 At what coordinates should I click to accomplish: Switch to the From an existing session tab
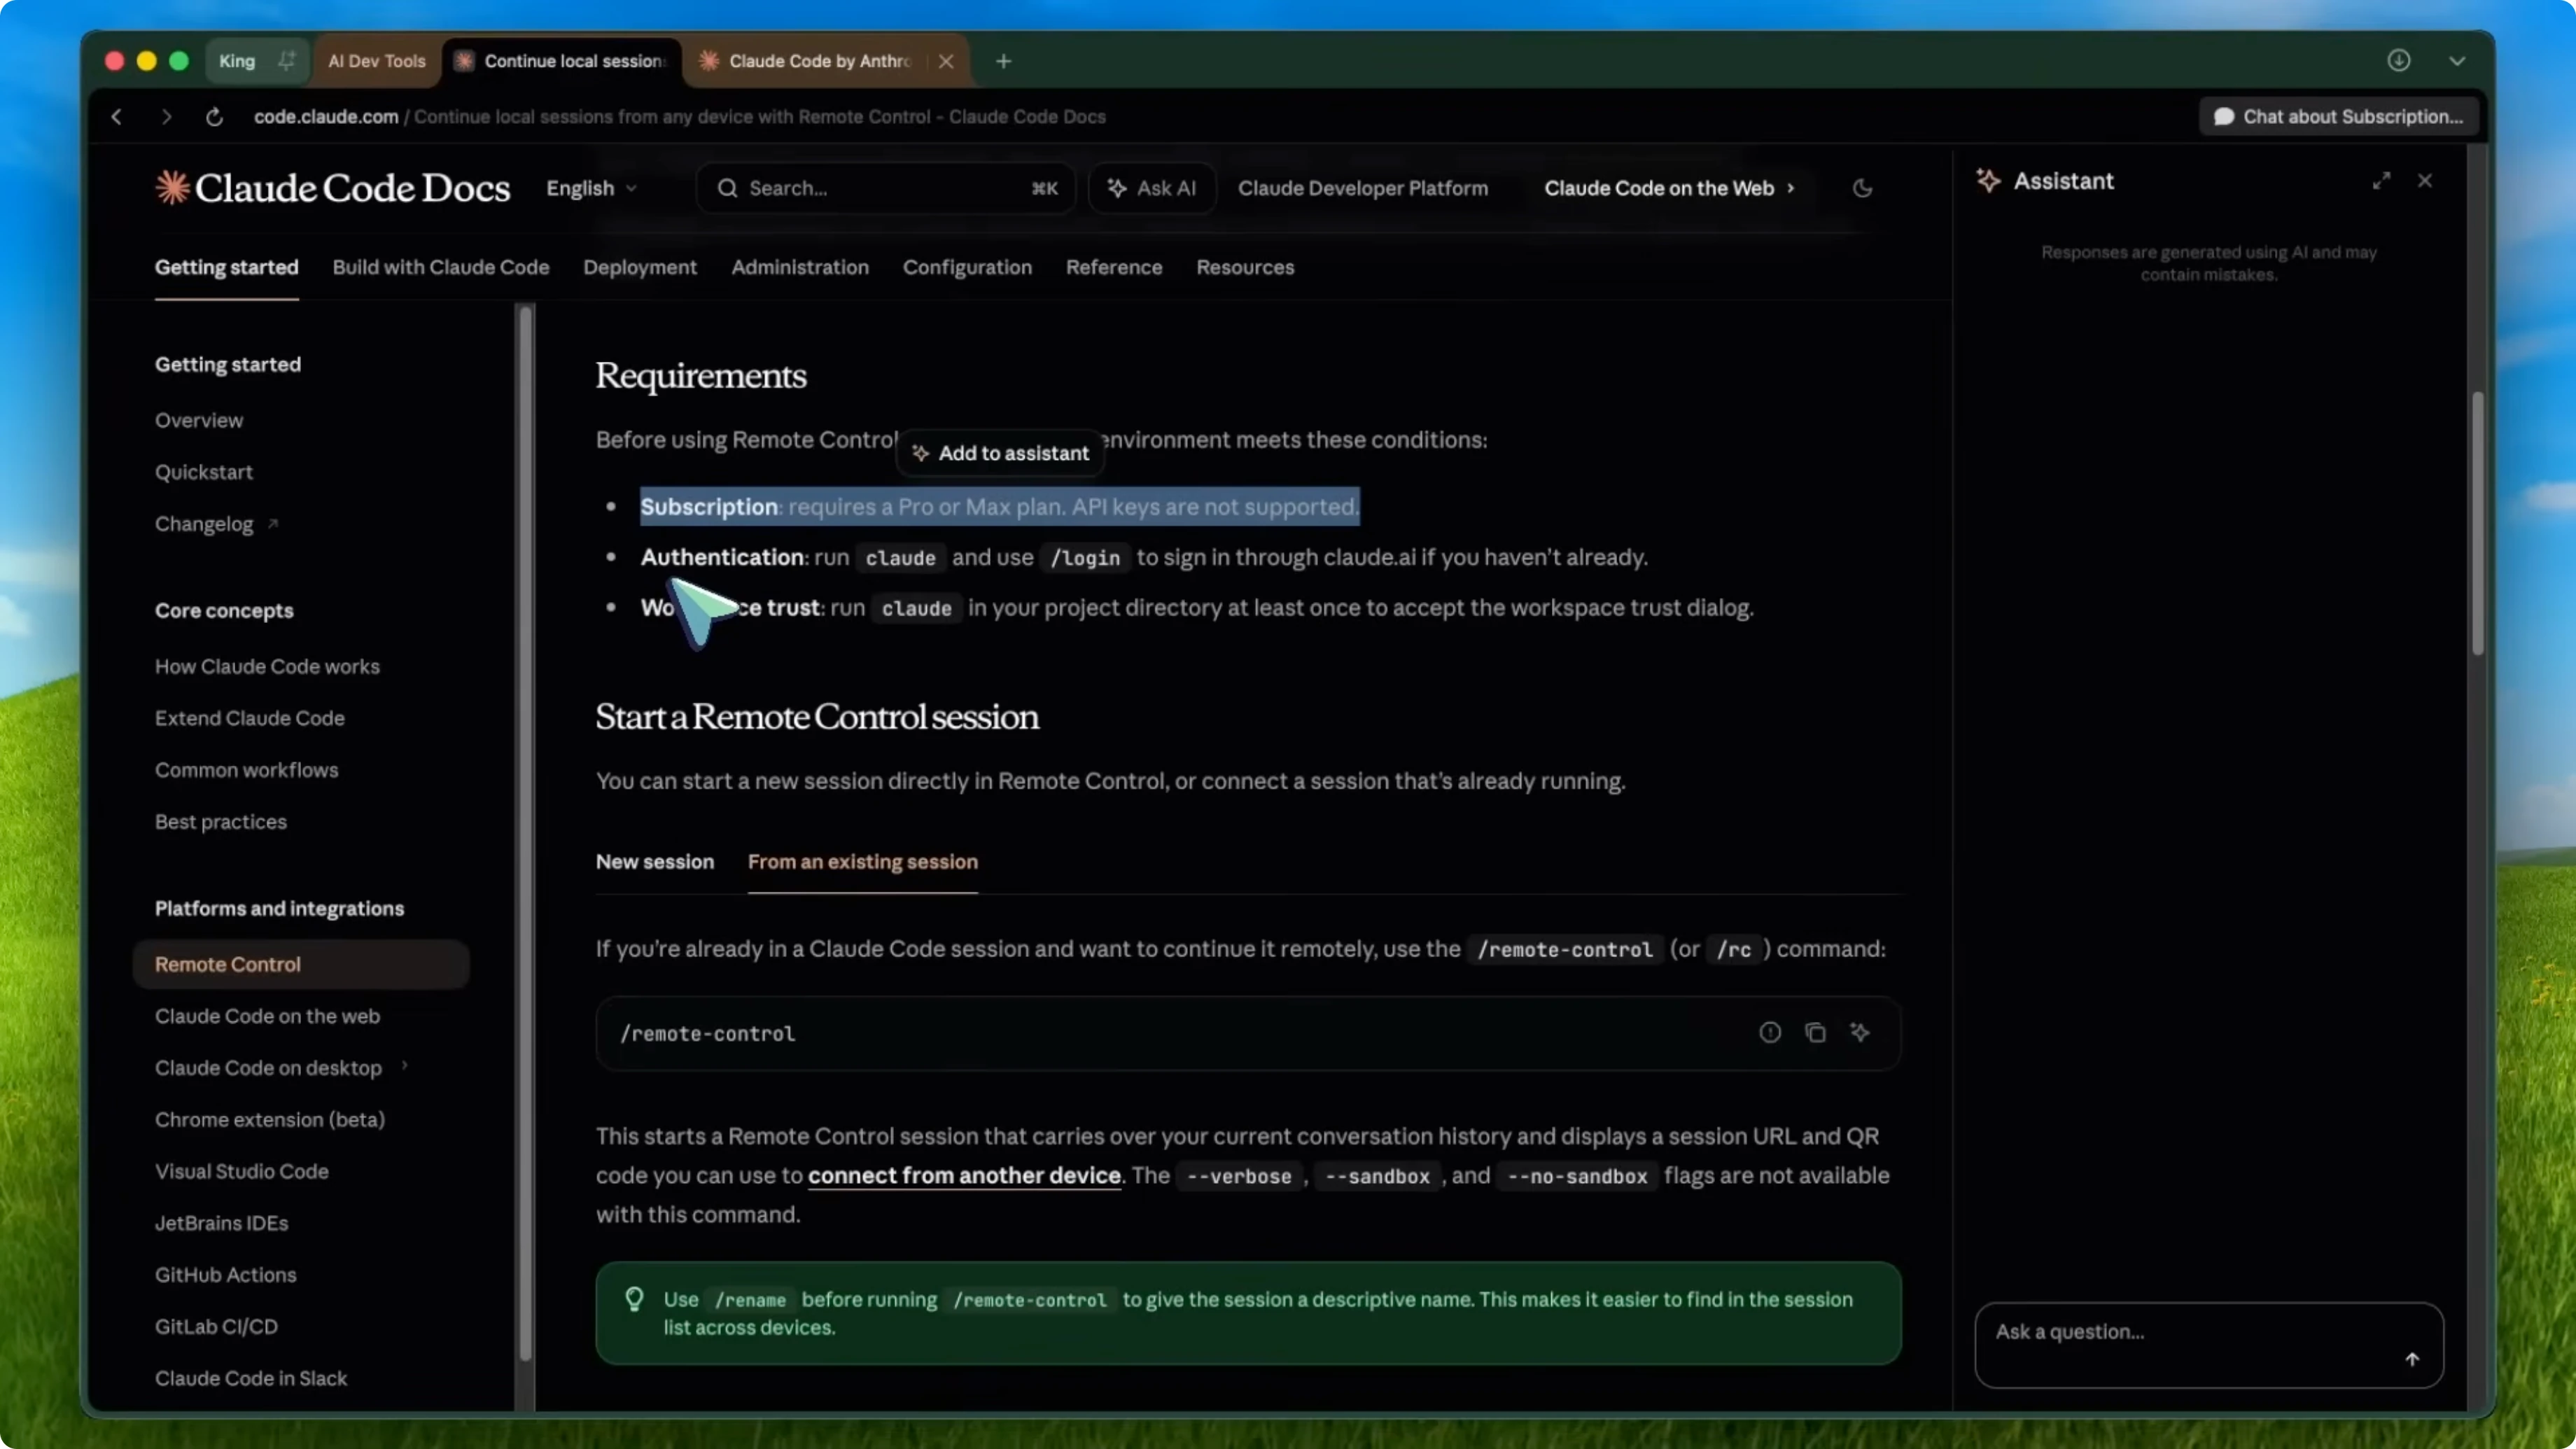pos(863,862)
